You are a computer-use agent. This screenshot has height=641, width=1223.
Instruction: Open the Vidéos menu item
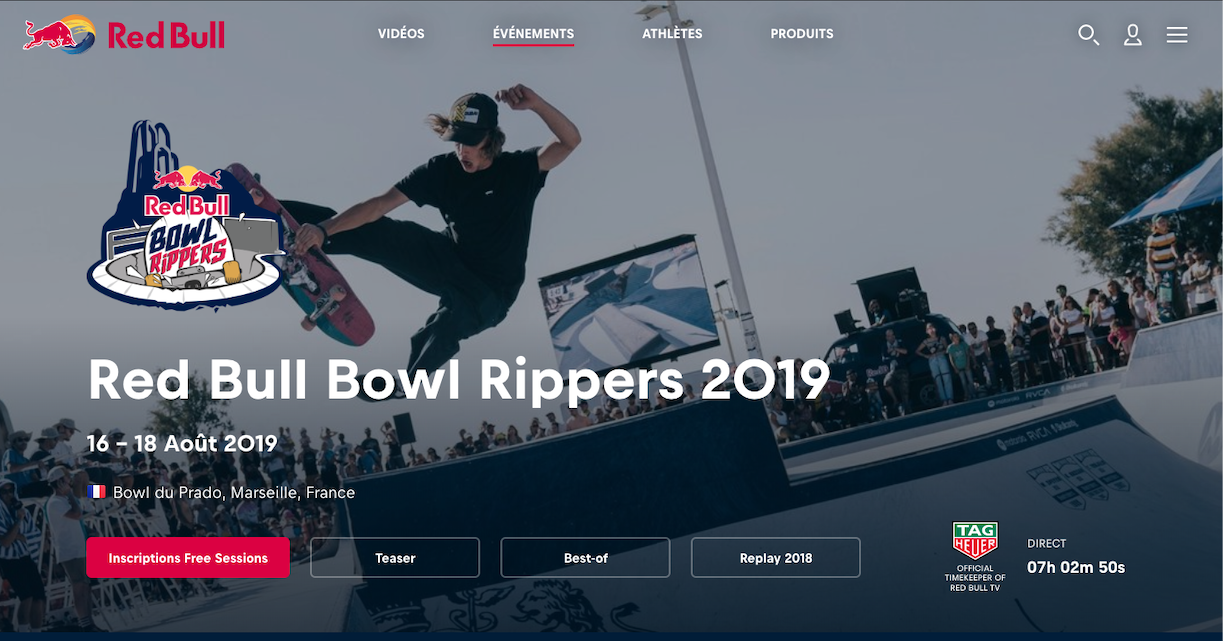pos(401,34)
